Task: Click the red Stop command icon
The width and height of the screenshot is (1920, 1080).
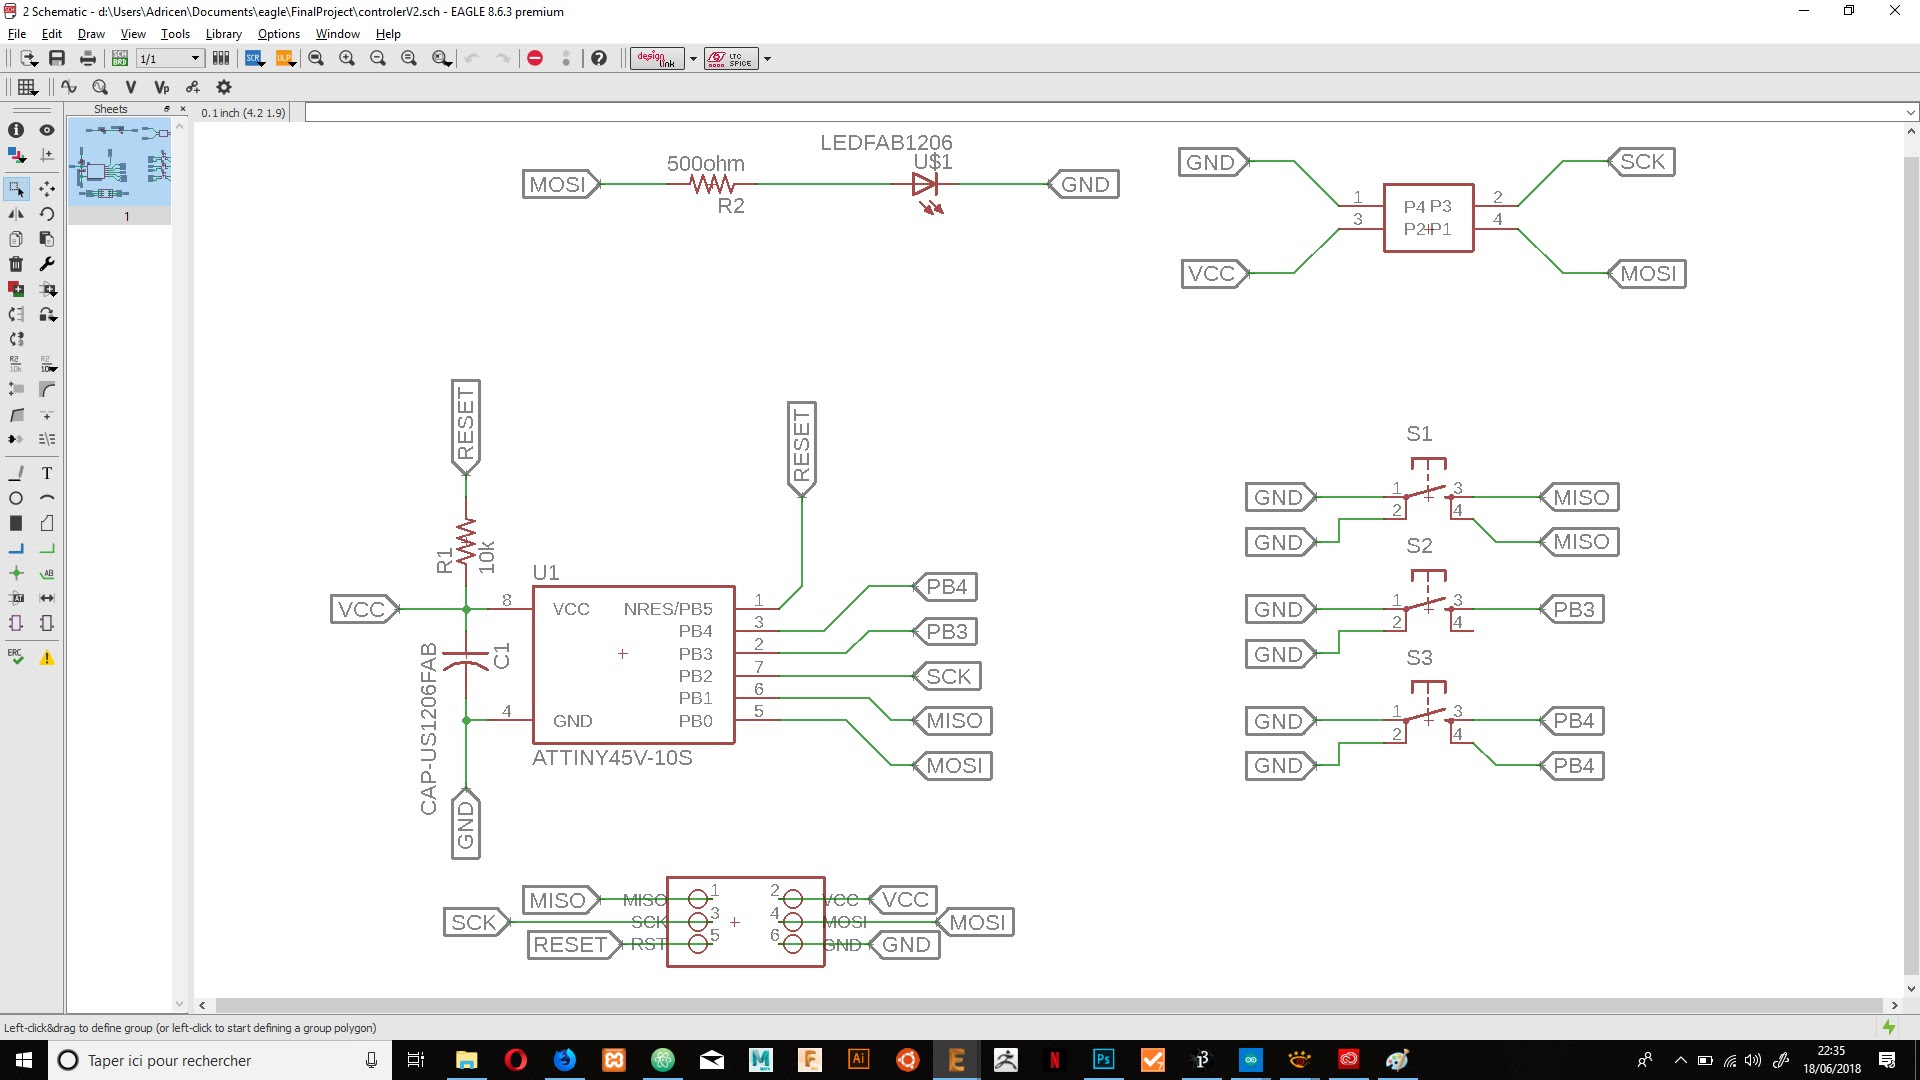Action: tap(535, 58)
